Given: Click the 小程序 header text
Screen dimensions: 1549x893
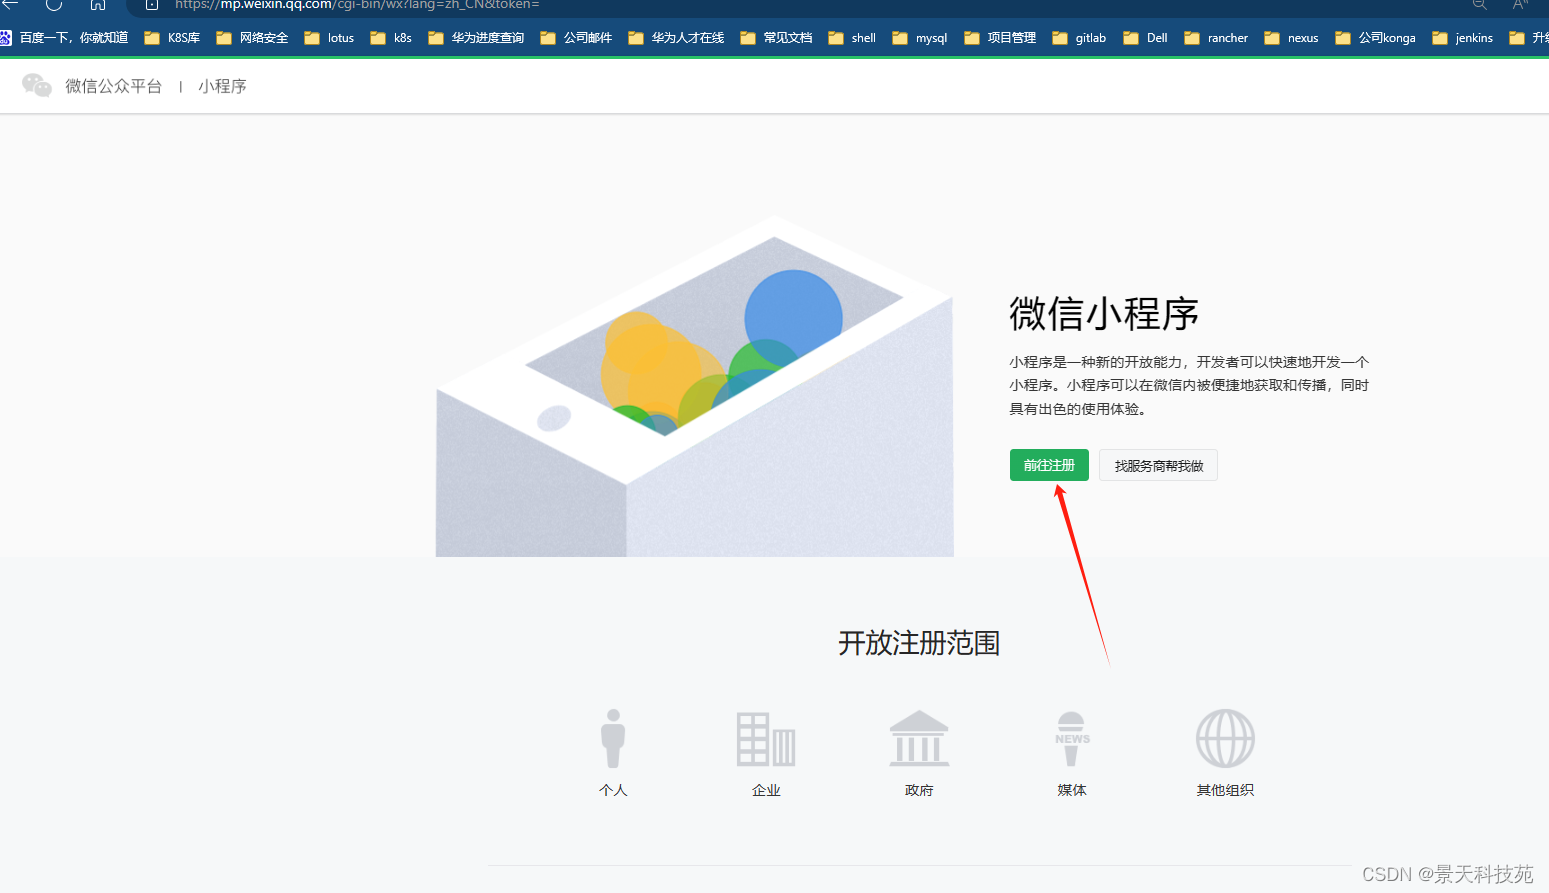Looking at the screenshot, I should click(x=222, y=86).
